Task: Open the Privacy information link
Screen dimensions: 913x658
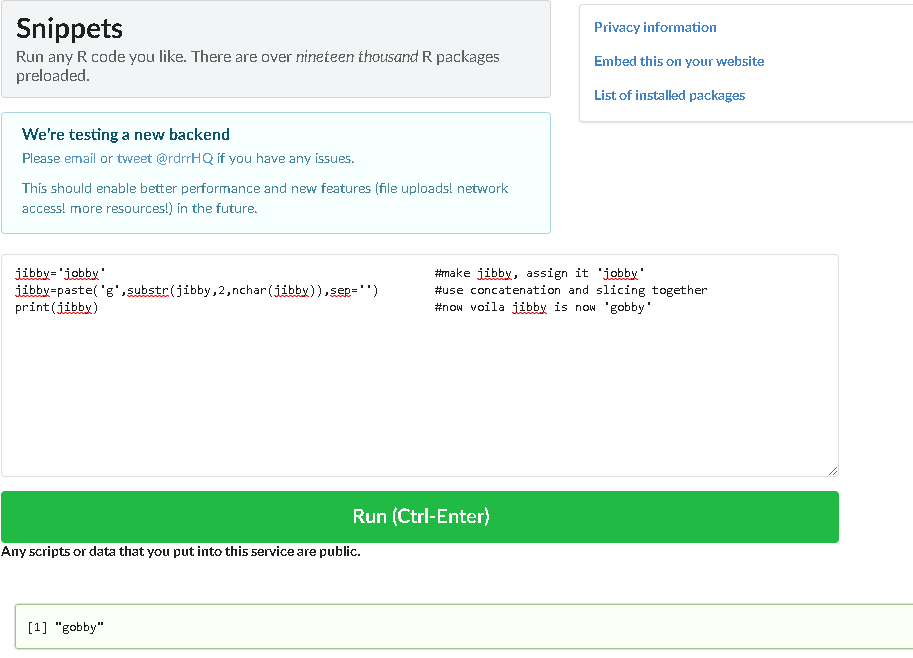Action: click(655, 27)
